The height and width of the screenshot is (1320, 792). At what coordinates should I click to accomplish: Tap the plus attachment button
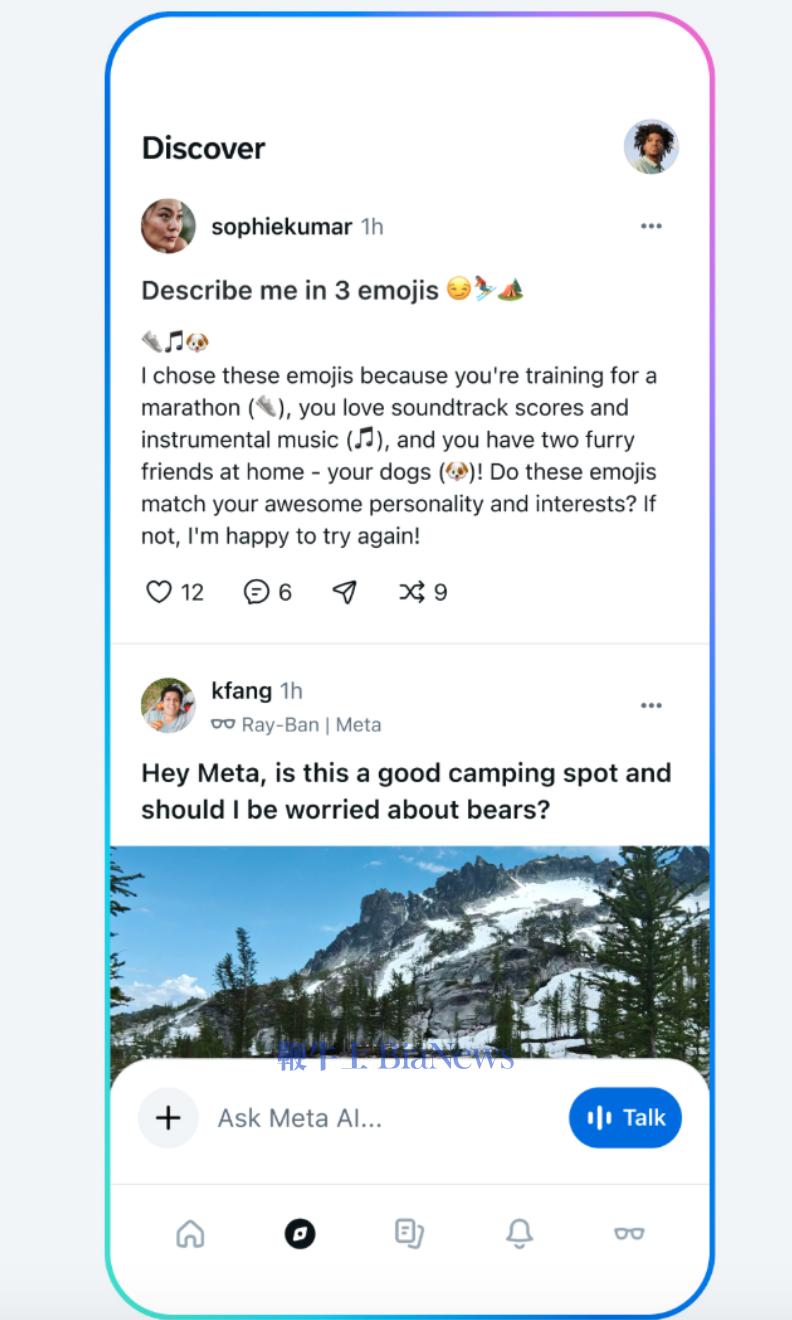pyautogui.click(x=168, y=1117)
